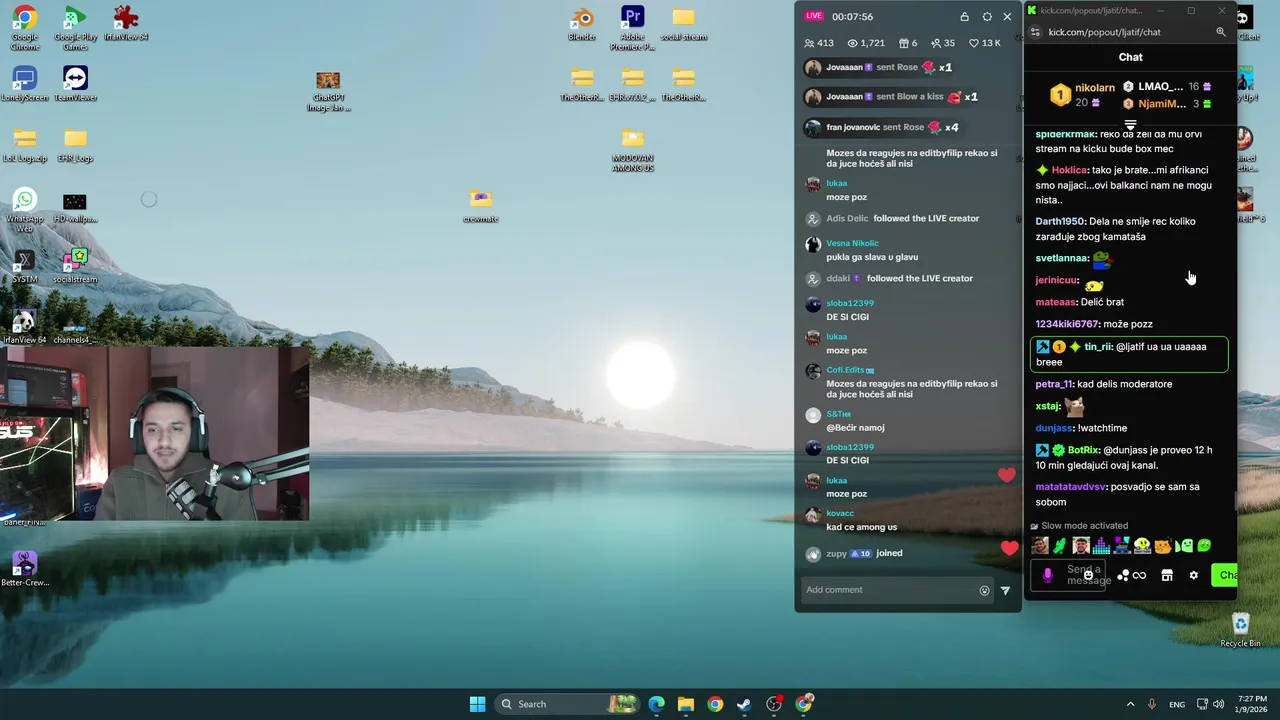This screenshot has width=1280, height=720.
Task: Open Kick chat emote picker smiley
Action: 1089,575
